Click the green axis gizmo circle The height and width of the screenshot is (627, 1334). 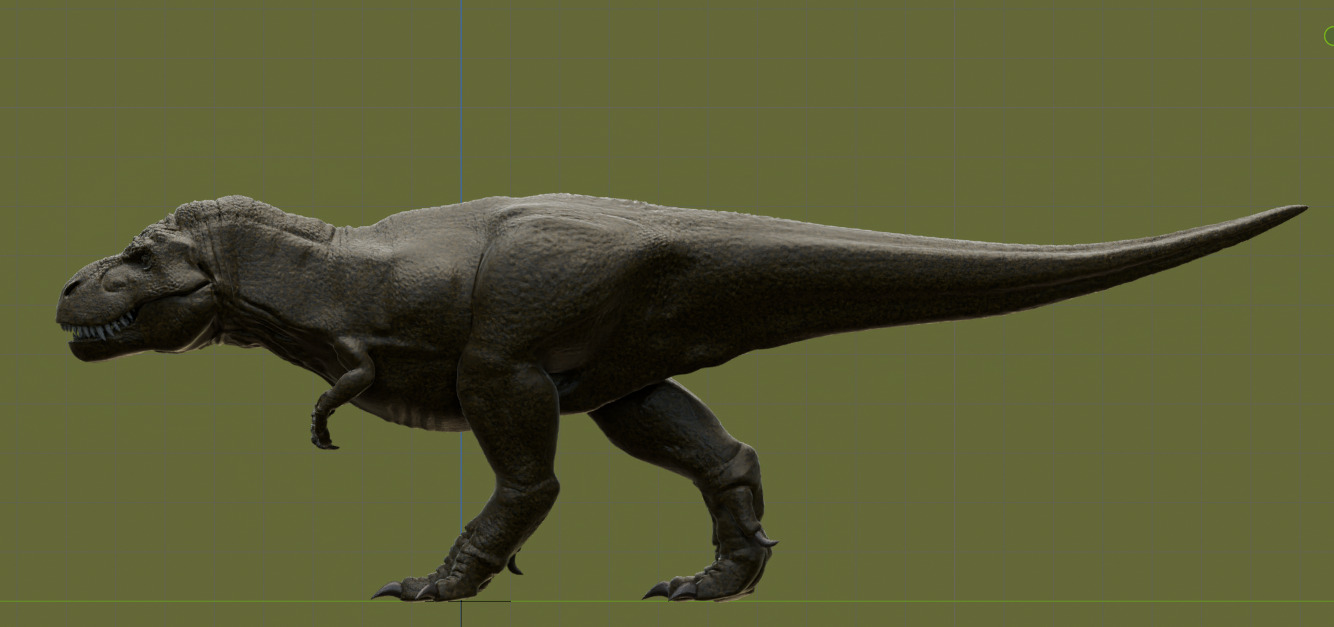[1329, 37]
